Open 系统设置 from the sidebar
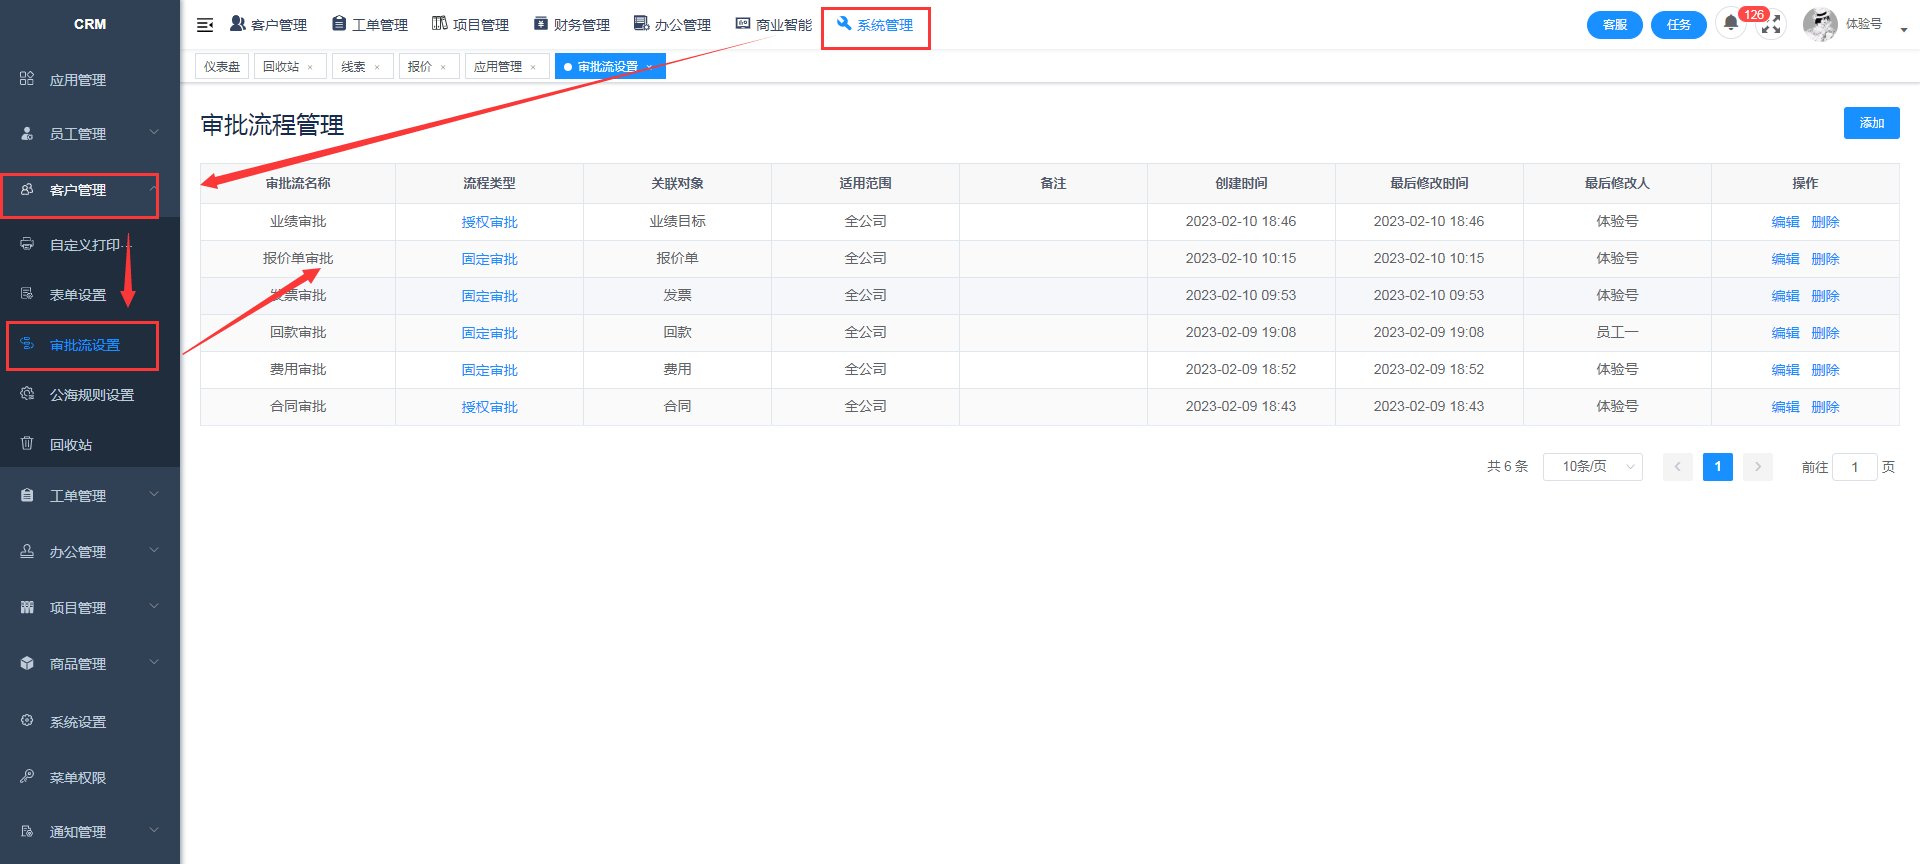The height and width of the screenshot is (864, 1920). pyautogui.click(x=78, y=722)
